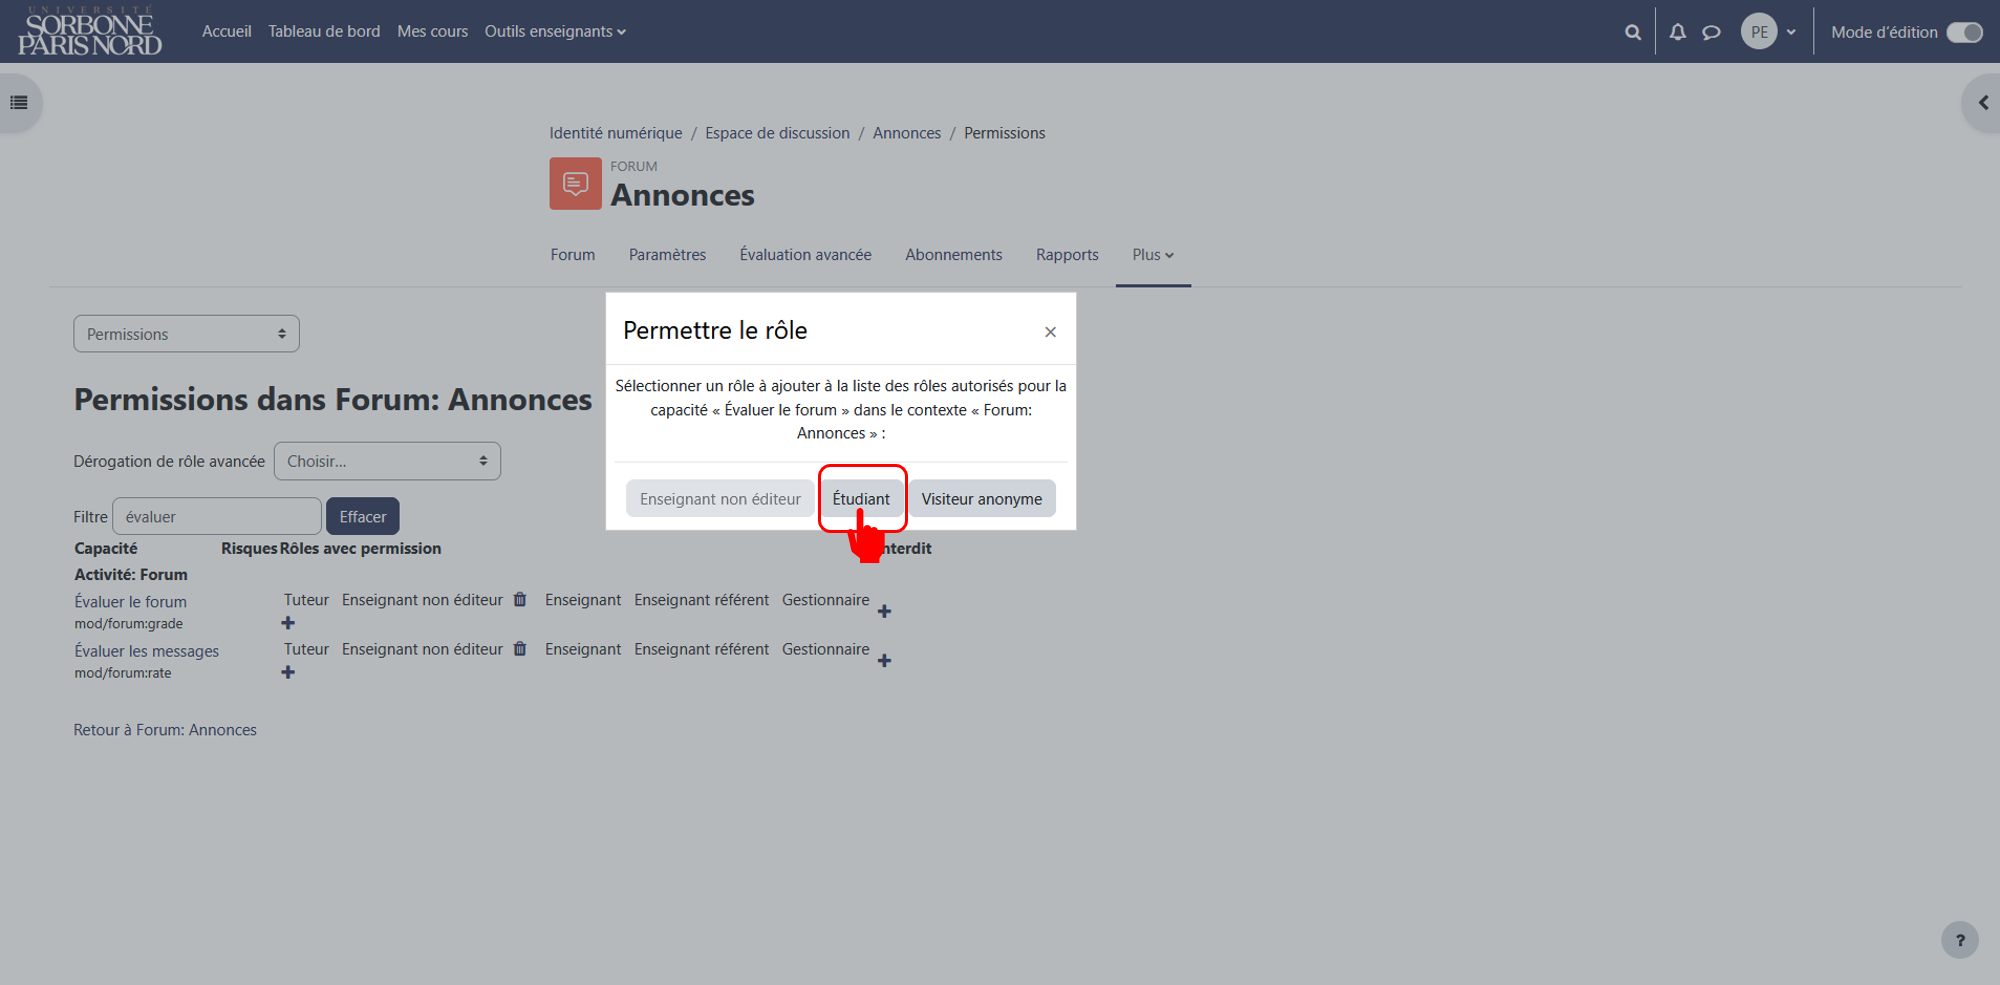Viewport: 2000px width, 985px height.
Task: Choose the Étudiant role button
Action: click(861, 499)
